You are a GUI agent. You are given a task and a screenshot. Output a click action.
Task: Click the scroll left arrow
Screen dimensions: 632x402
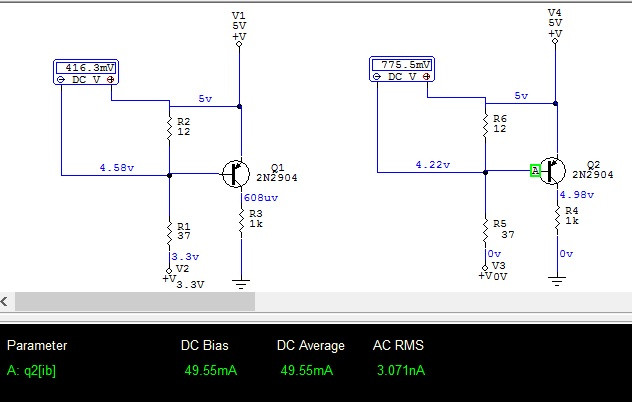coord(4,301)
